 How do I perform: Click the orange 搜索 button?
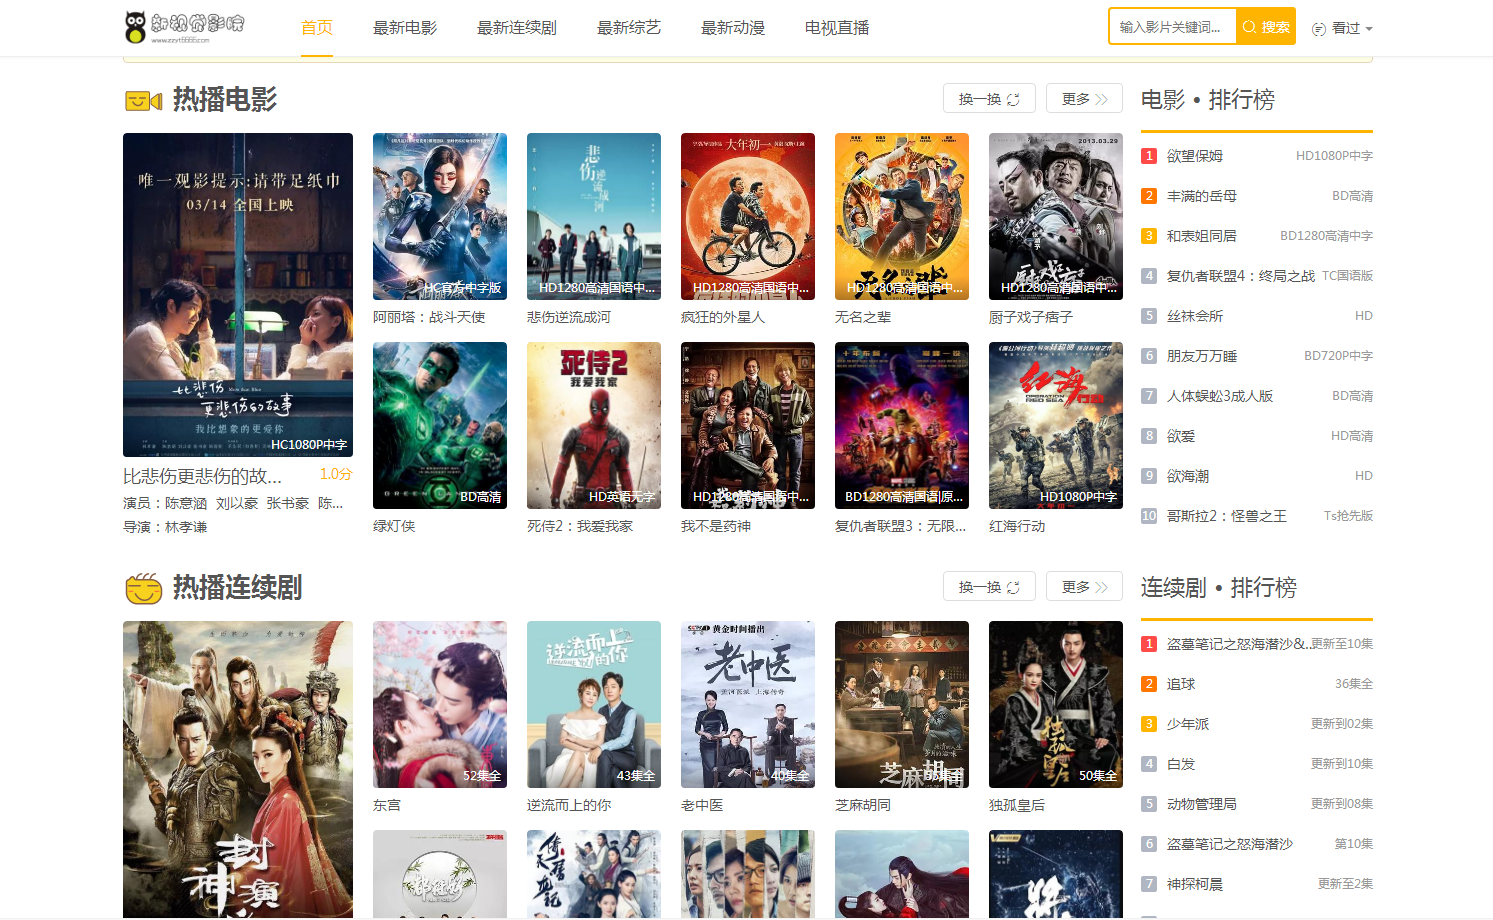[1266, 27]
